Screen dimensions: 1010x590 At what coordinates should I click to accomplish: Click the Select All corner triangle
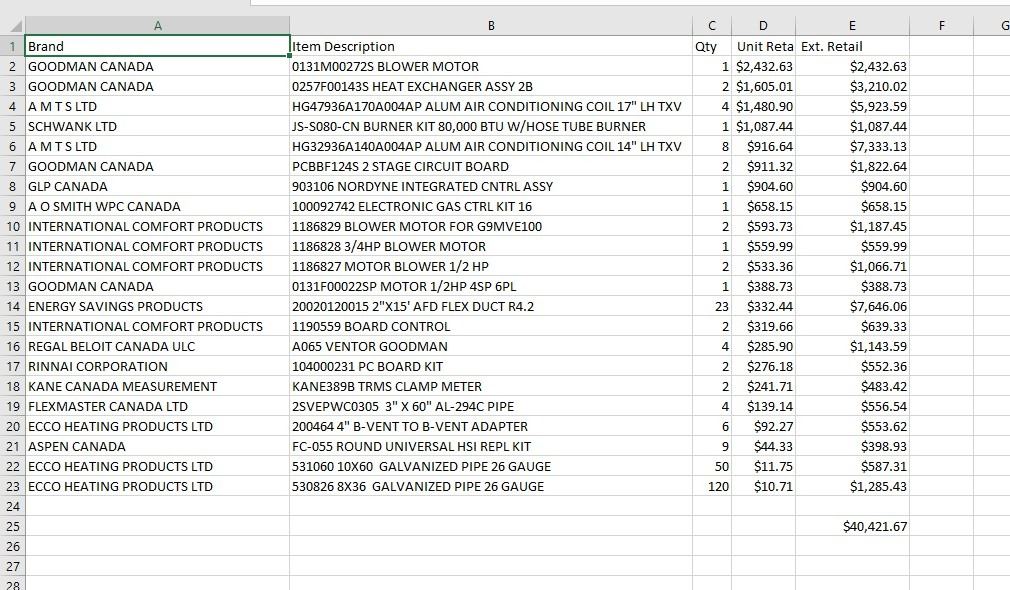click(12, 26)
